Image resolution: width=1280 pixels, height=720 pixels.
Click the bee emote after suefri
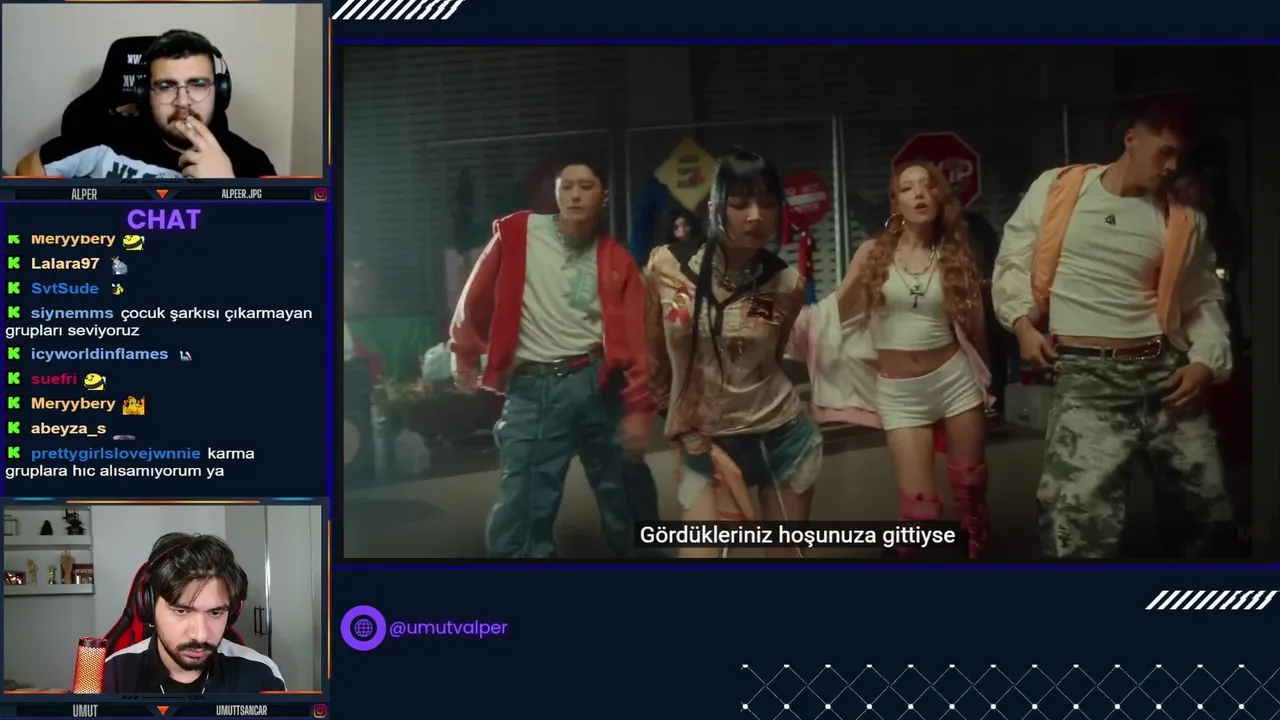coord(95,380)
